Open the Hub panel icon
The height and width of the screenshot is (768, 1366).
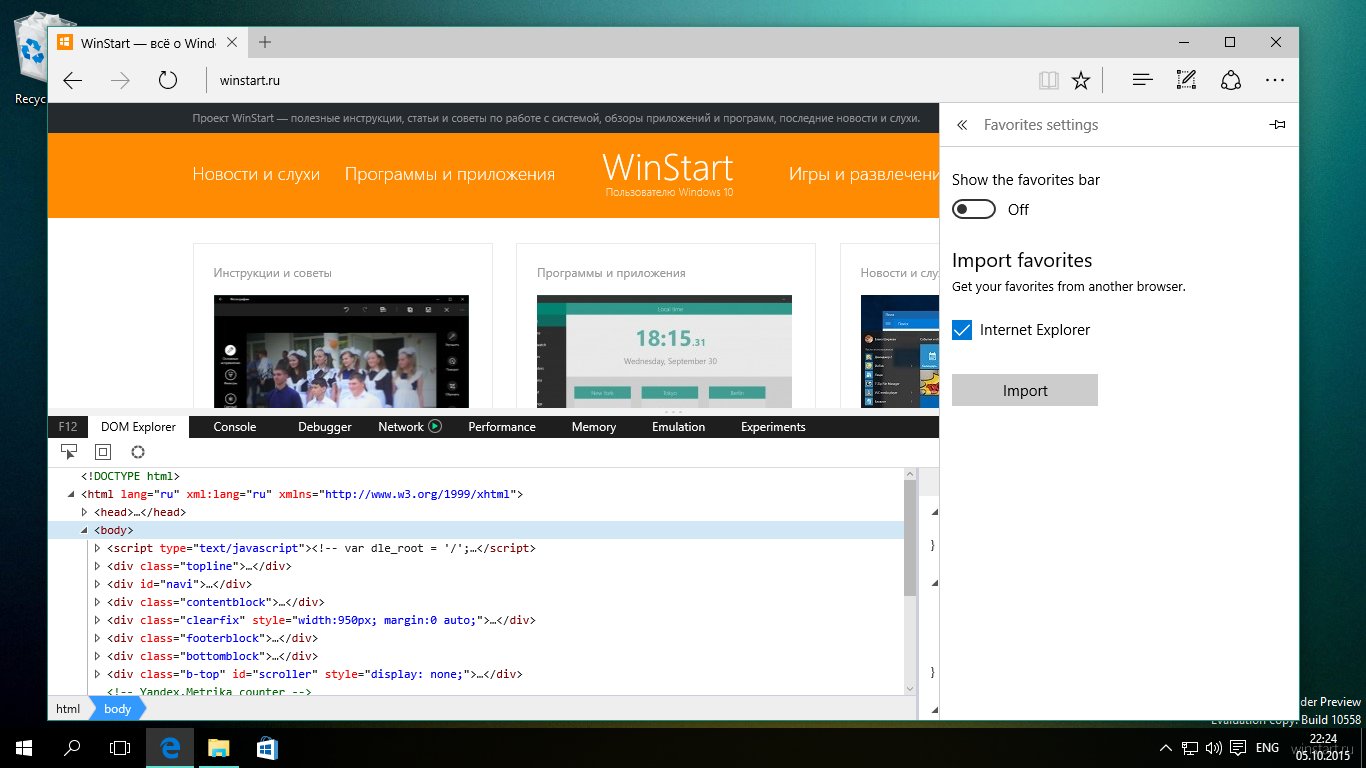pyautogui.click(x=1143, y=81)
